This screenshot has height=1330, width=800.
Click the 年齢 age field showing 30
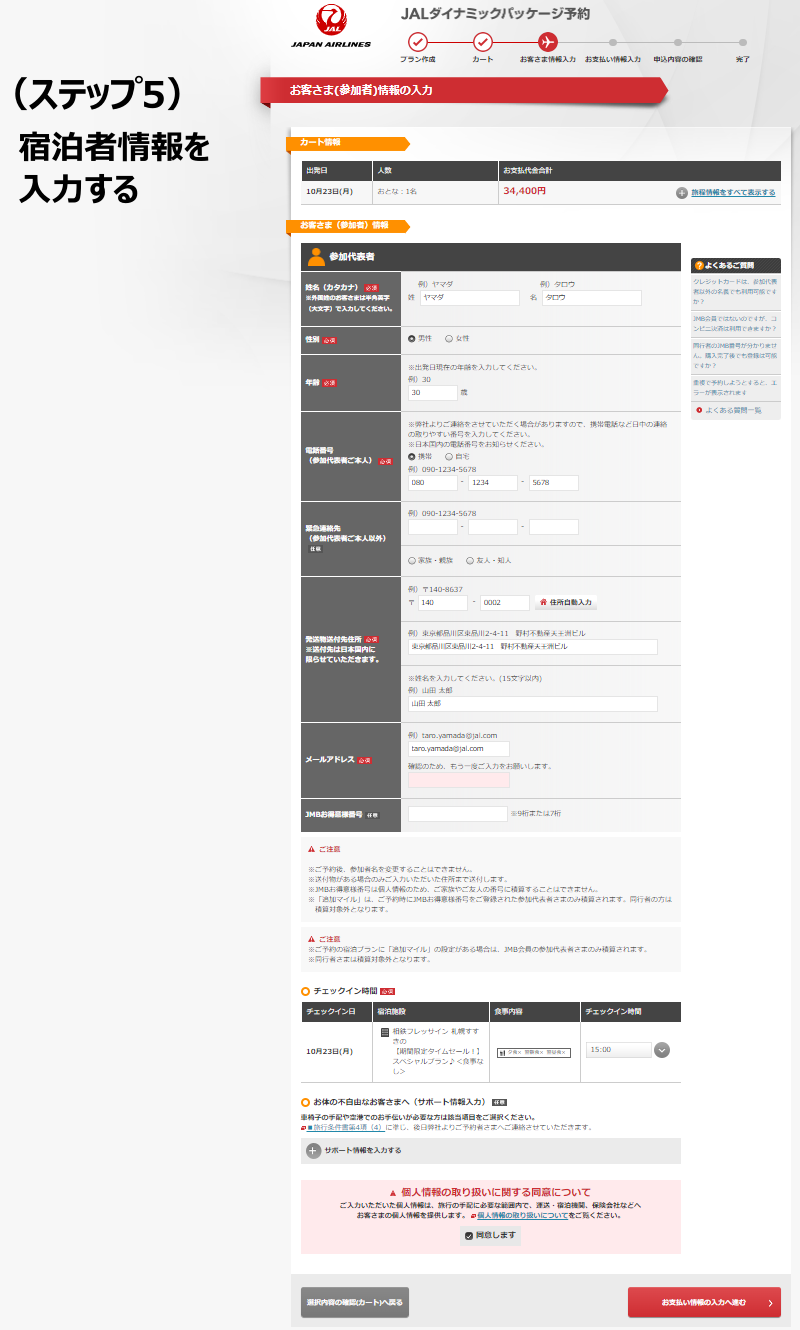432,393
